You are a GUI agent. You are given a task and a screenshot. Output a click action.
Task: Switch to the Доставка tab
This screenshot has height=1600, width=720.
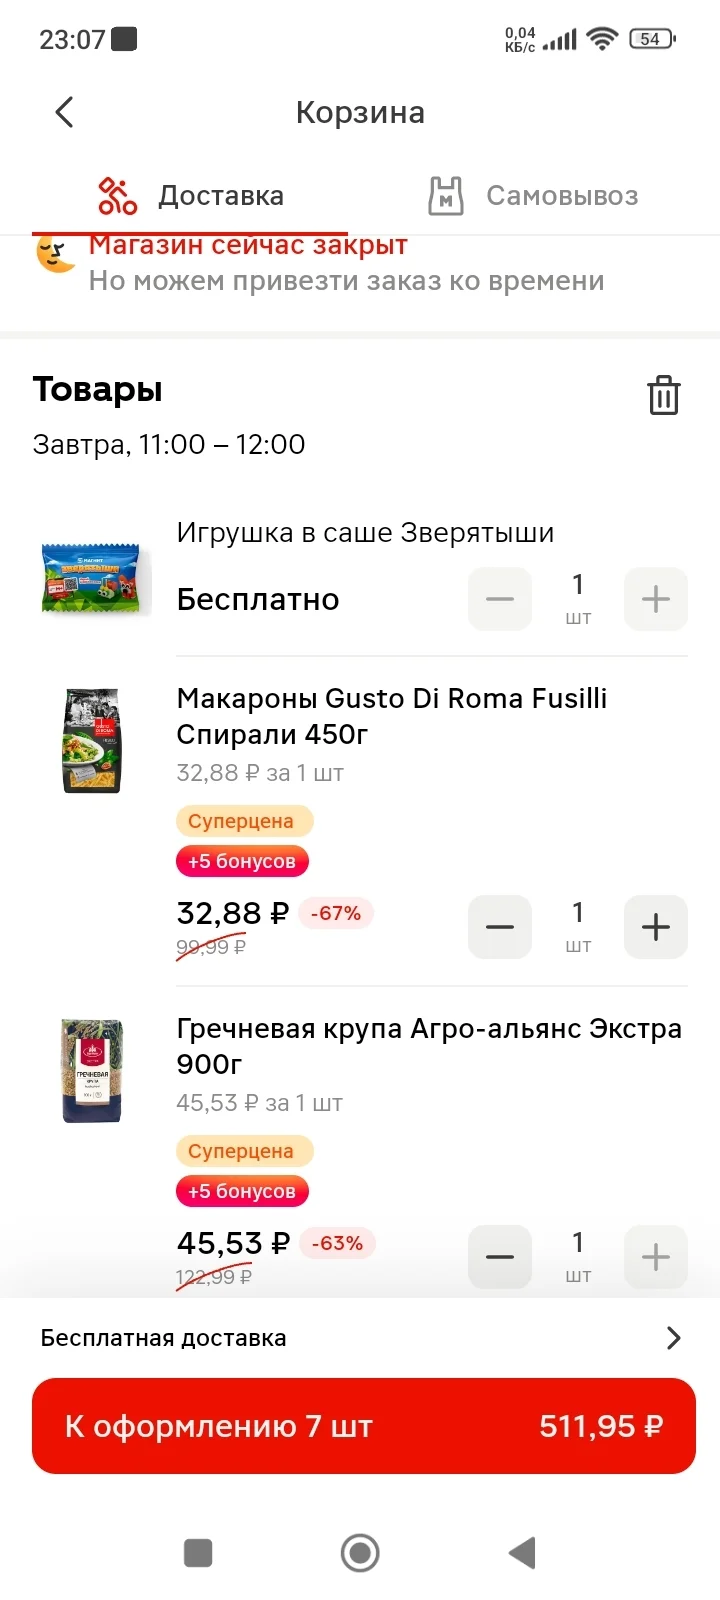pos(190,196)
